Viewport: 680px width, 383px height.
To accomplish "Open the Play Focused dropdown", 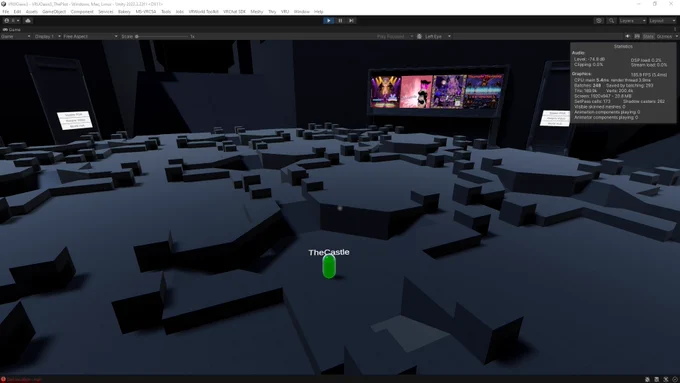I will click(x=394, y=36).
